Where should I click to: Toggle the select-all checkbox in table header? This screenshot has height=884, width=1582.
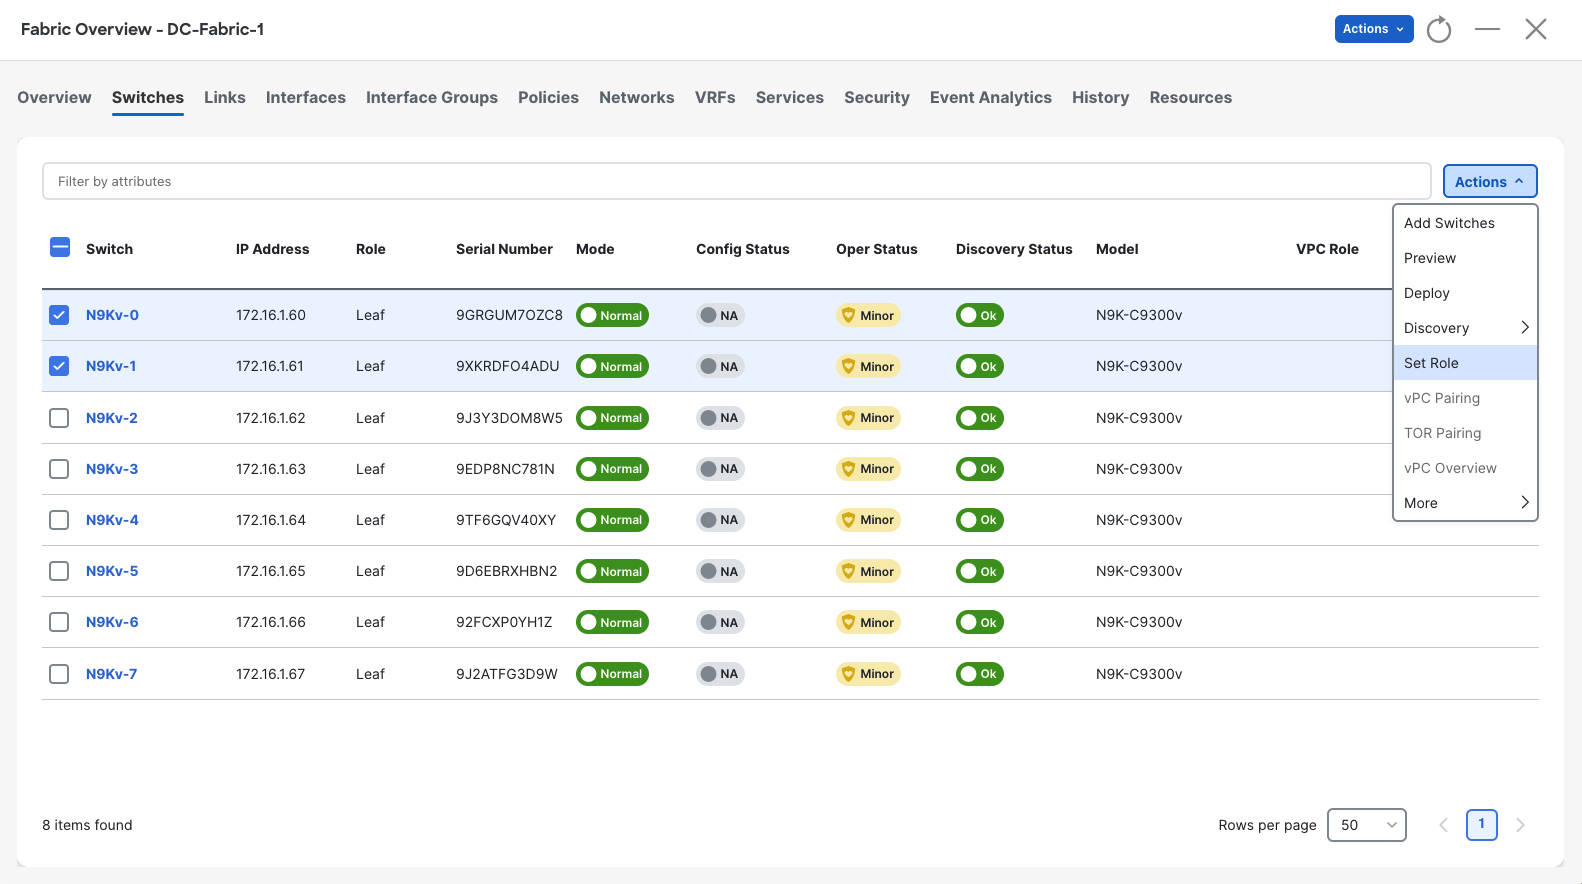tap(60, 248)
